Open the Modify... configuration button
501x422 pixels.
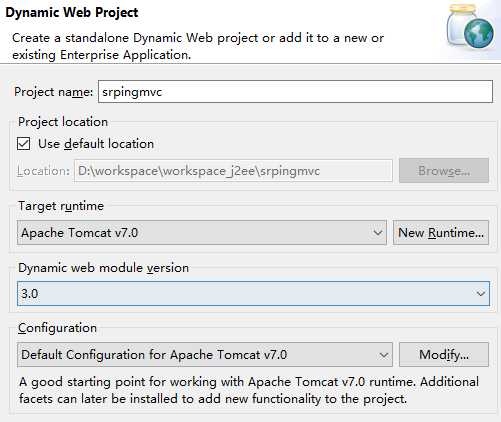pos(444,354)
